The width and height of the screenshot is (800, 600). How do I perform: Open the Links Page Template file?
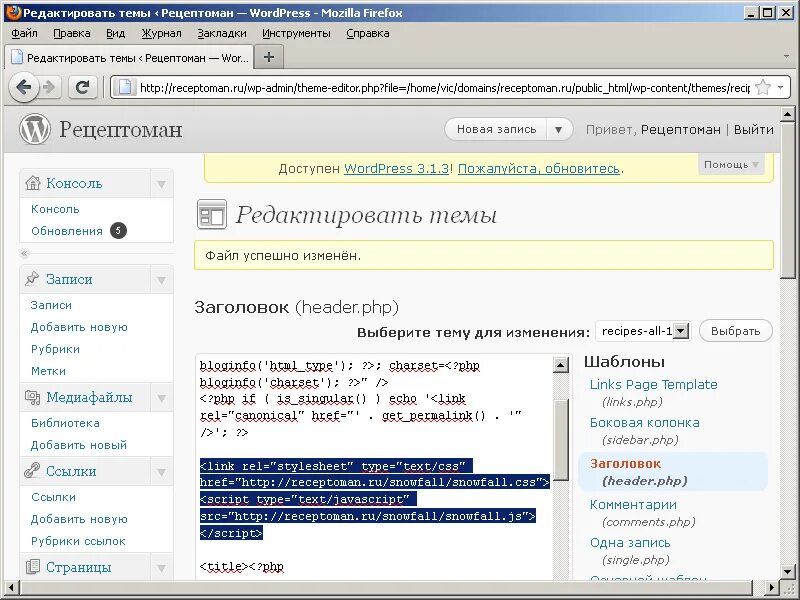654,384
